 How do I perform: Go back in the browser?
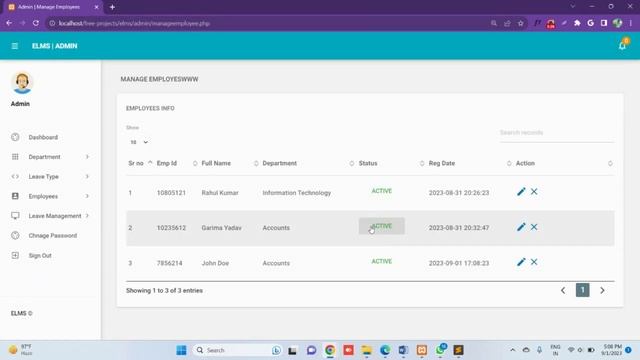[9, 23]
